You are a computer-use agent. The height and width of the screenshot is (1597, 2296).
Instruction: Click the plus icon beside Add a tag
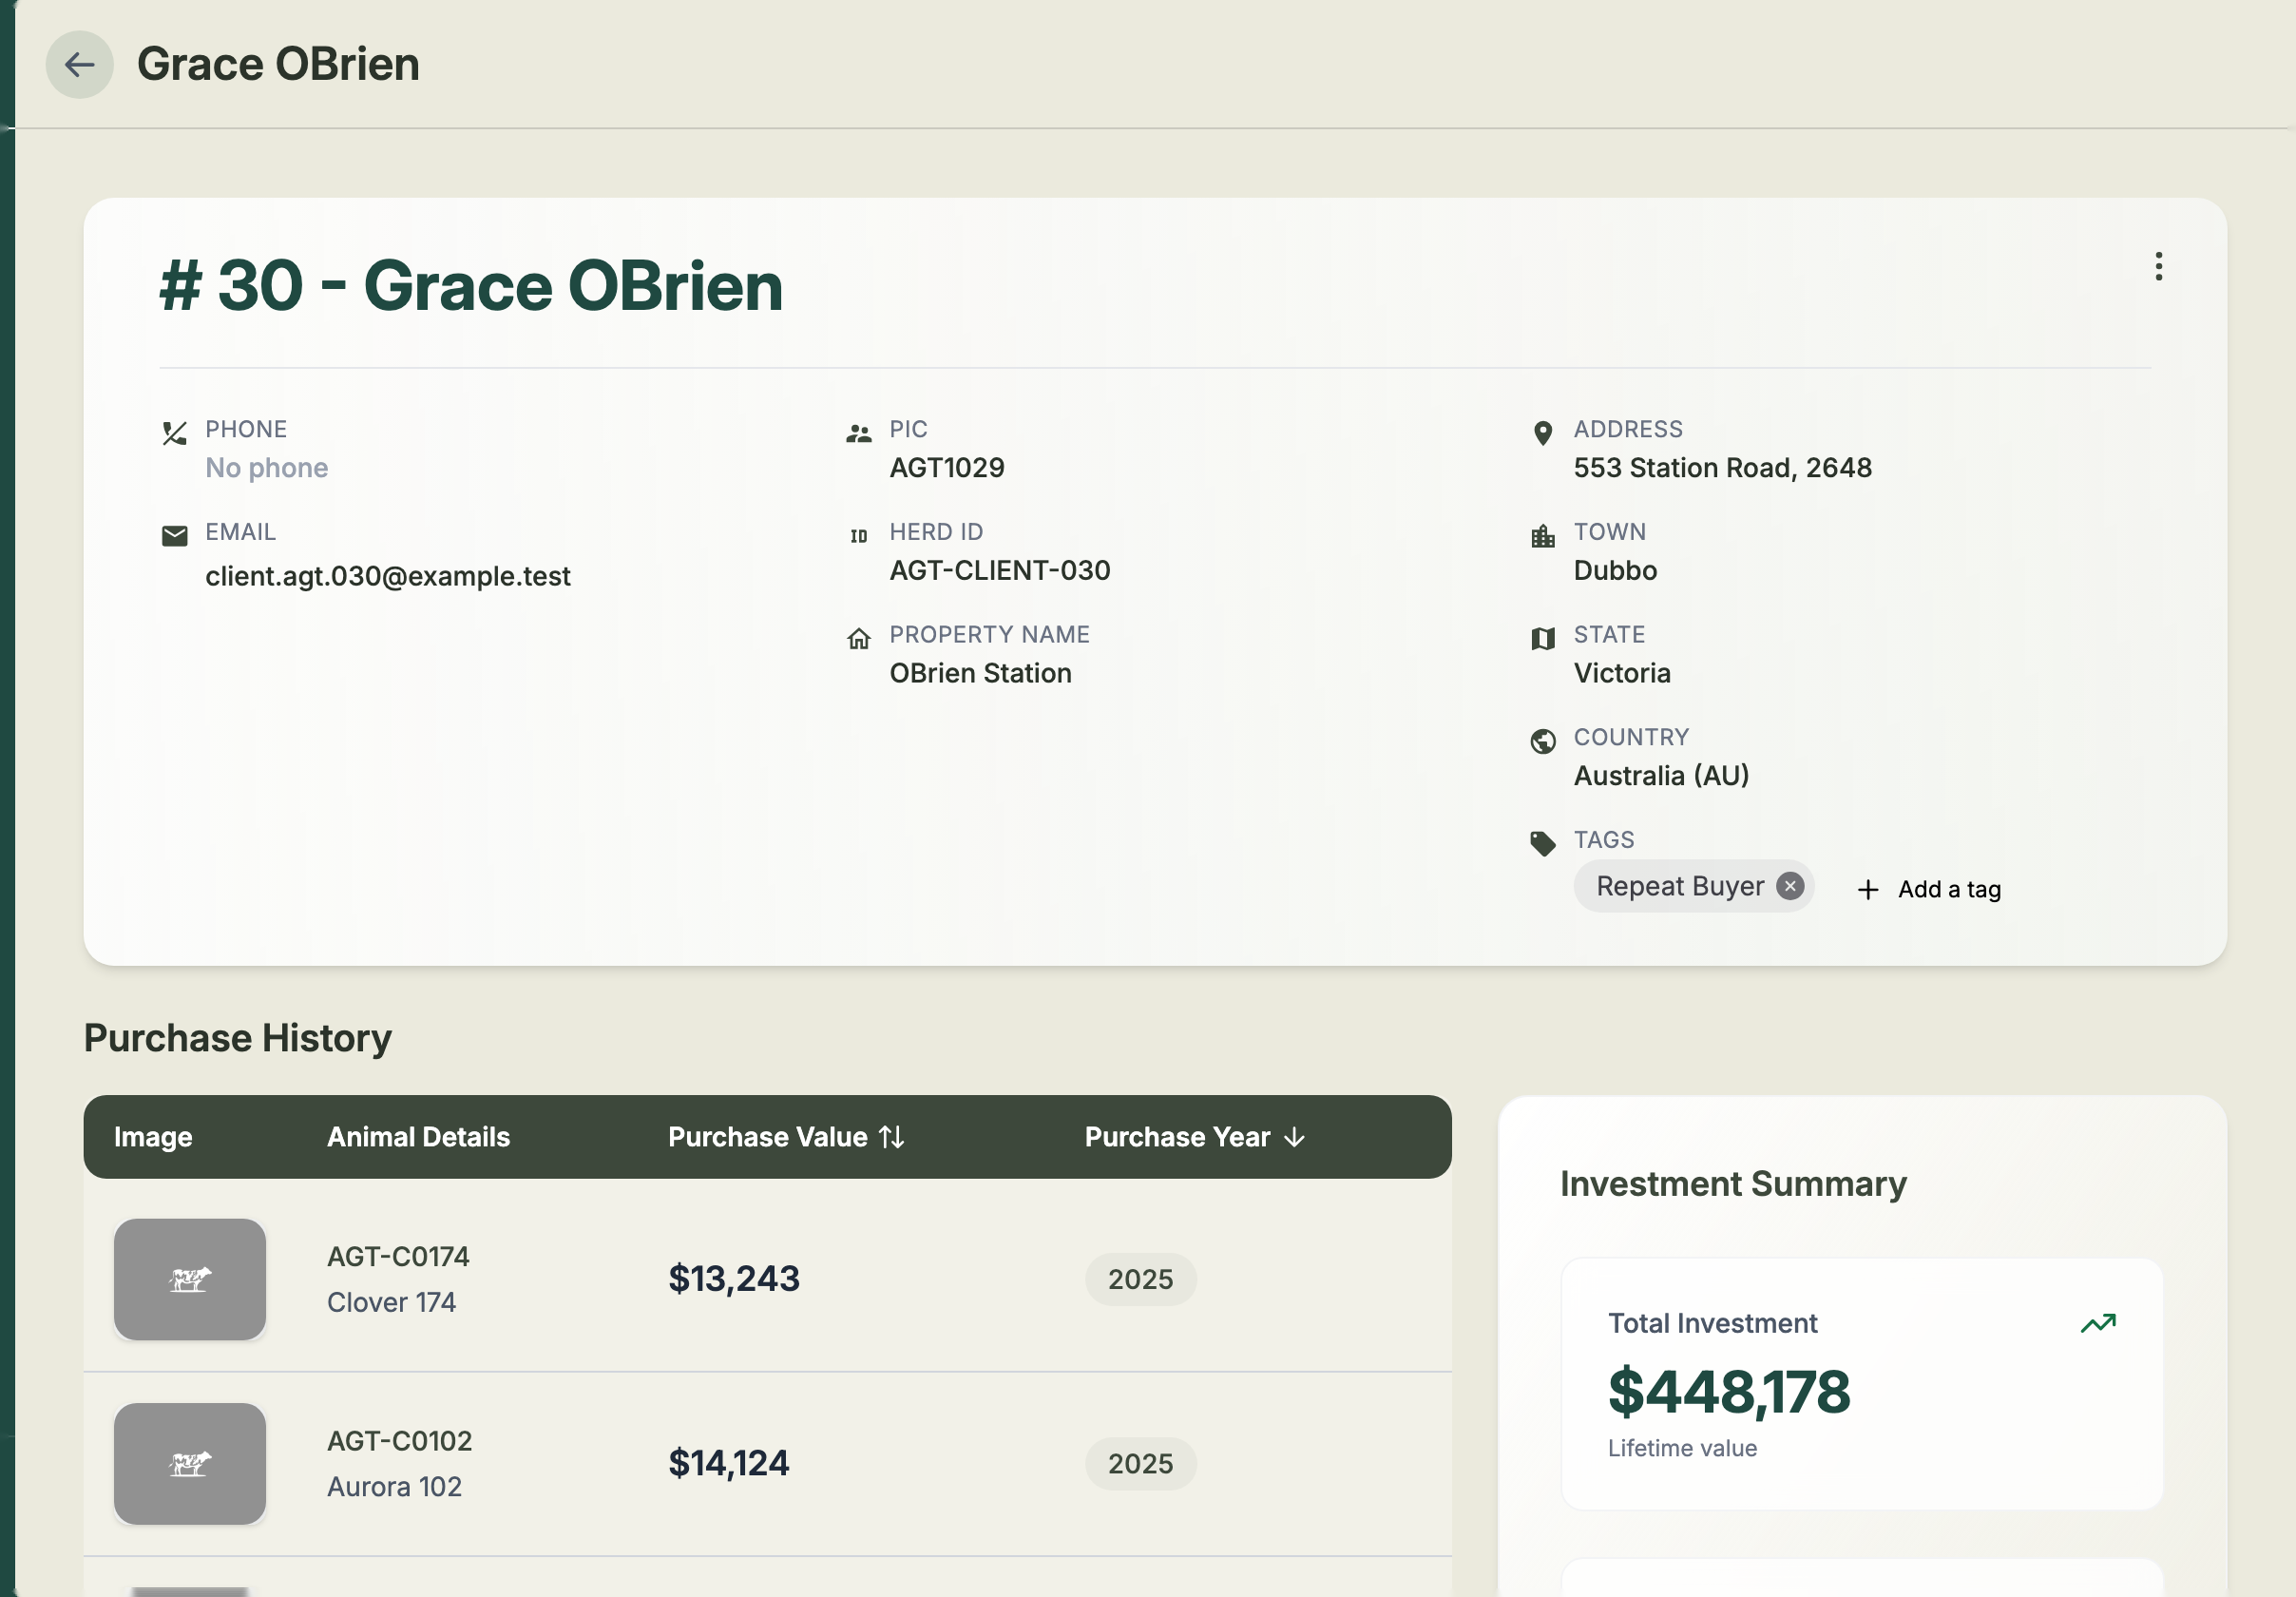(1867, 889)
